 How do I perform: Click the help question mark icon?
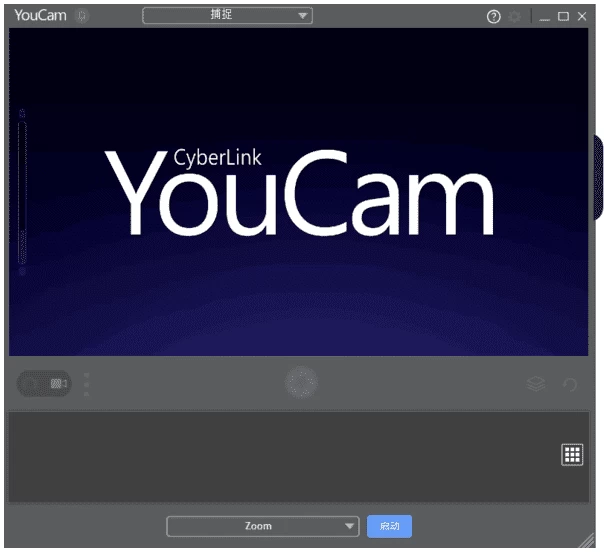(493, 17)
